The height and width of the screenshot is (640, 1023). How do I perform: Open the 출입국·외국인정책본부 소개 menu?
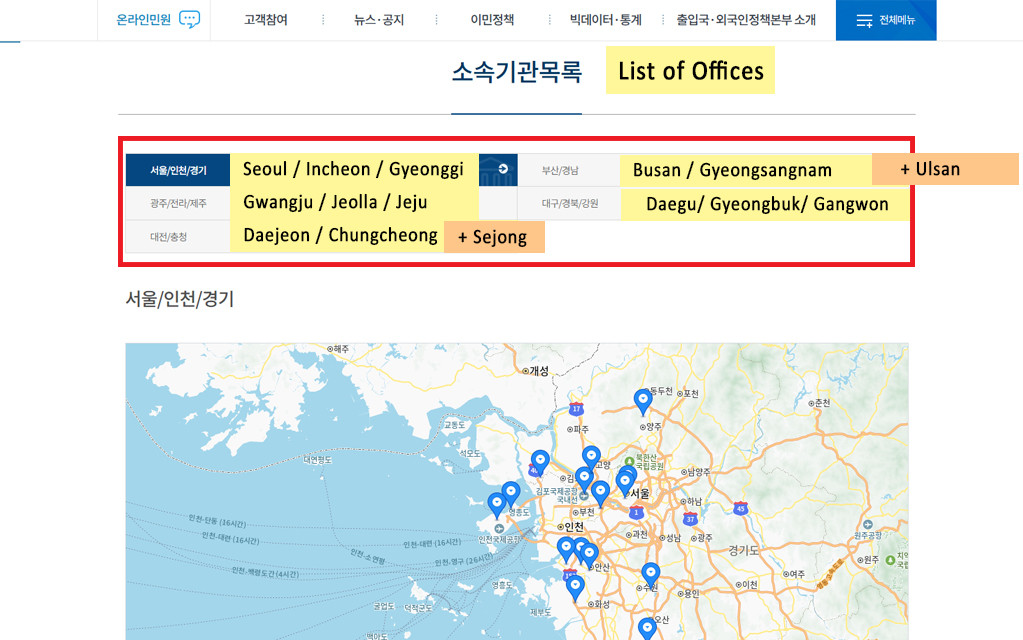tap(745, 20)
